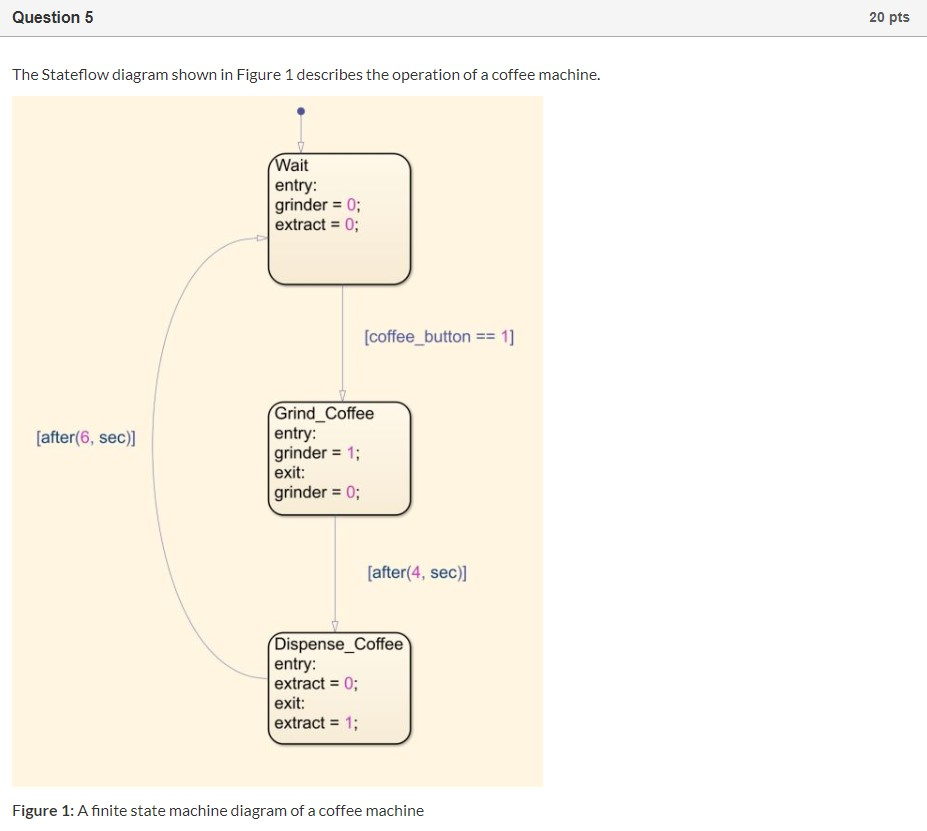927x831 pixels.
Task: Click 'extract = 0;' under entry in Dispense_Coffee
Action: (x=316, y=684)
